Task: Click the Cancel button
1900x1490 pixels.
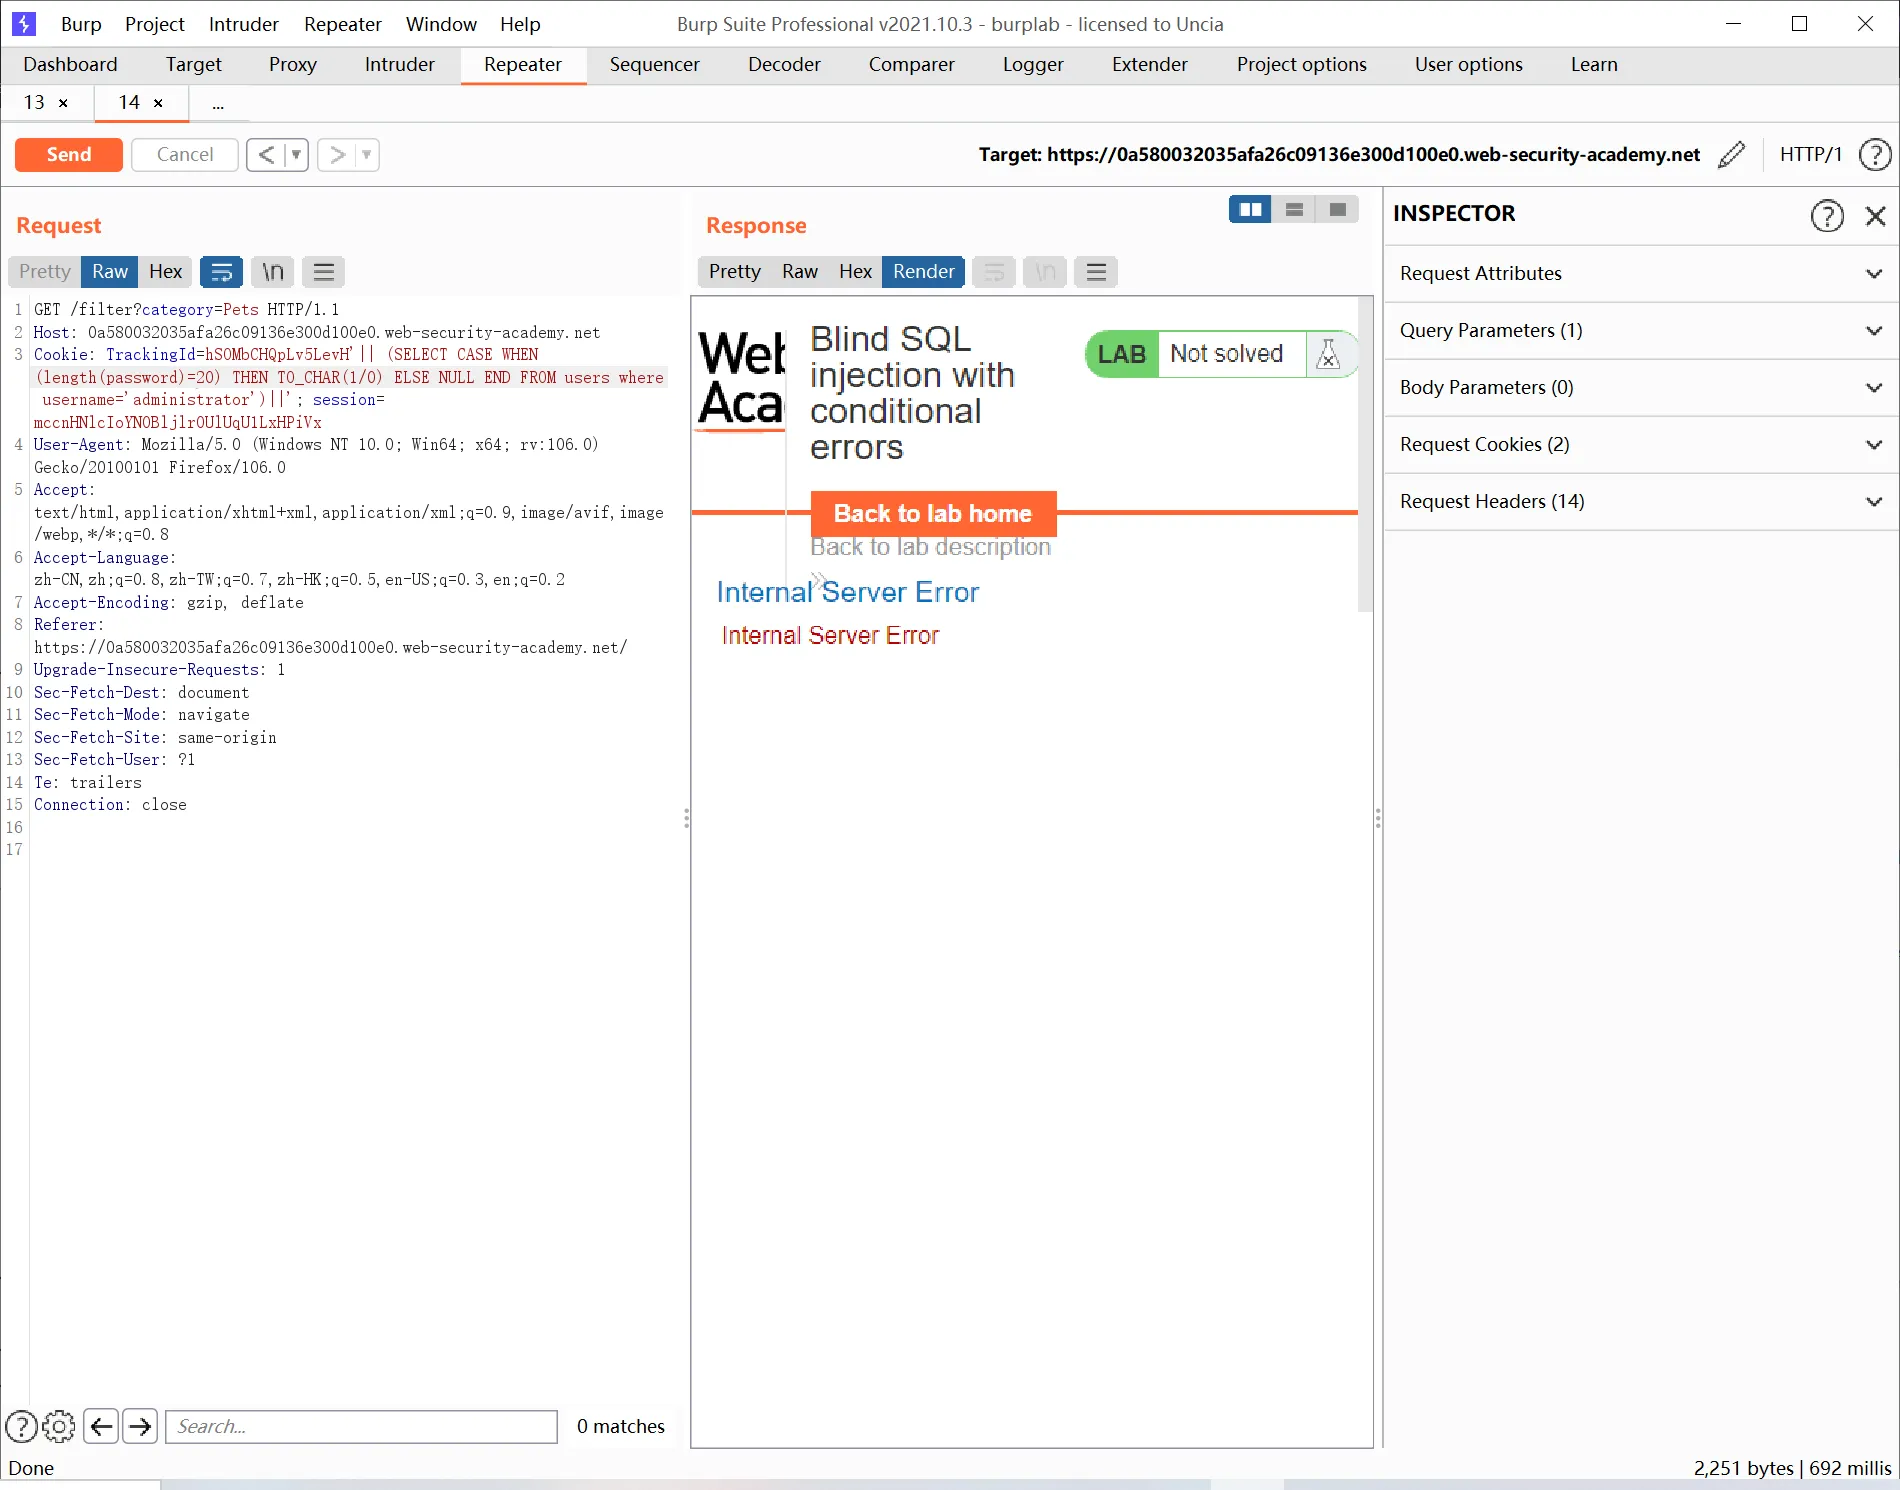Action: point(185,154)
